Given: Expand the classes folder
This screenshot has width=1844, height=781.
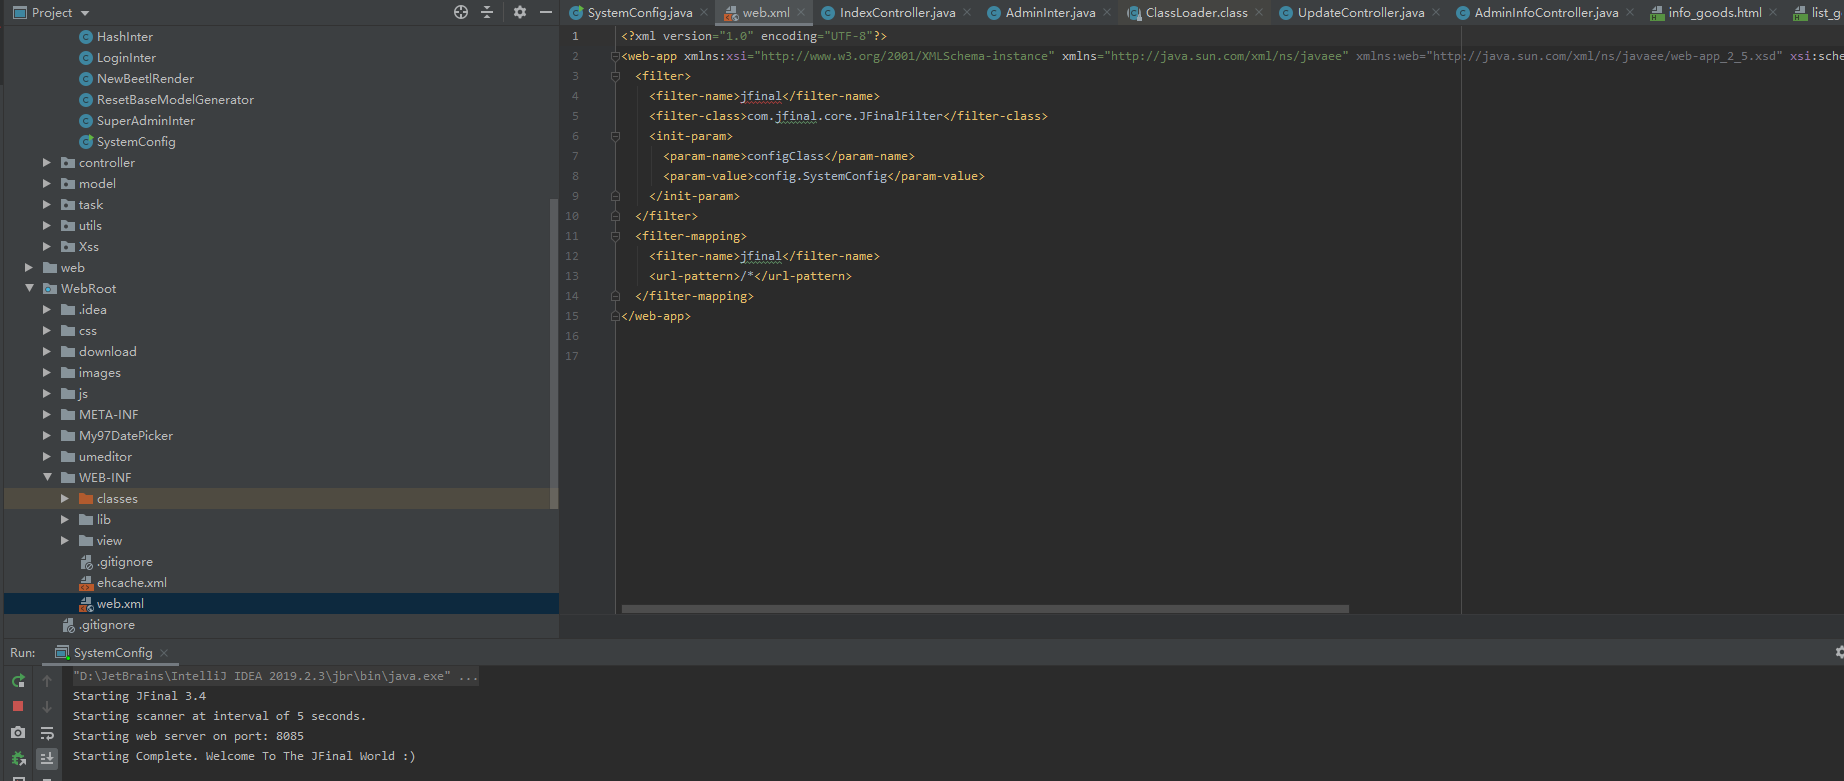Looking at the screenshot, I should (64, 498).
